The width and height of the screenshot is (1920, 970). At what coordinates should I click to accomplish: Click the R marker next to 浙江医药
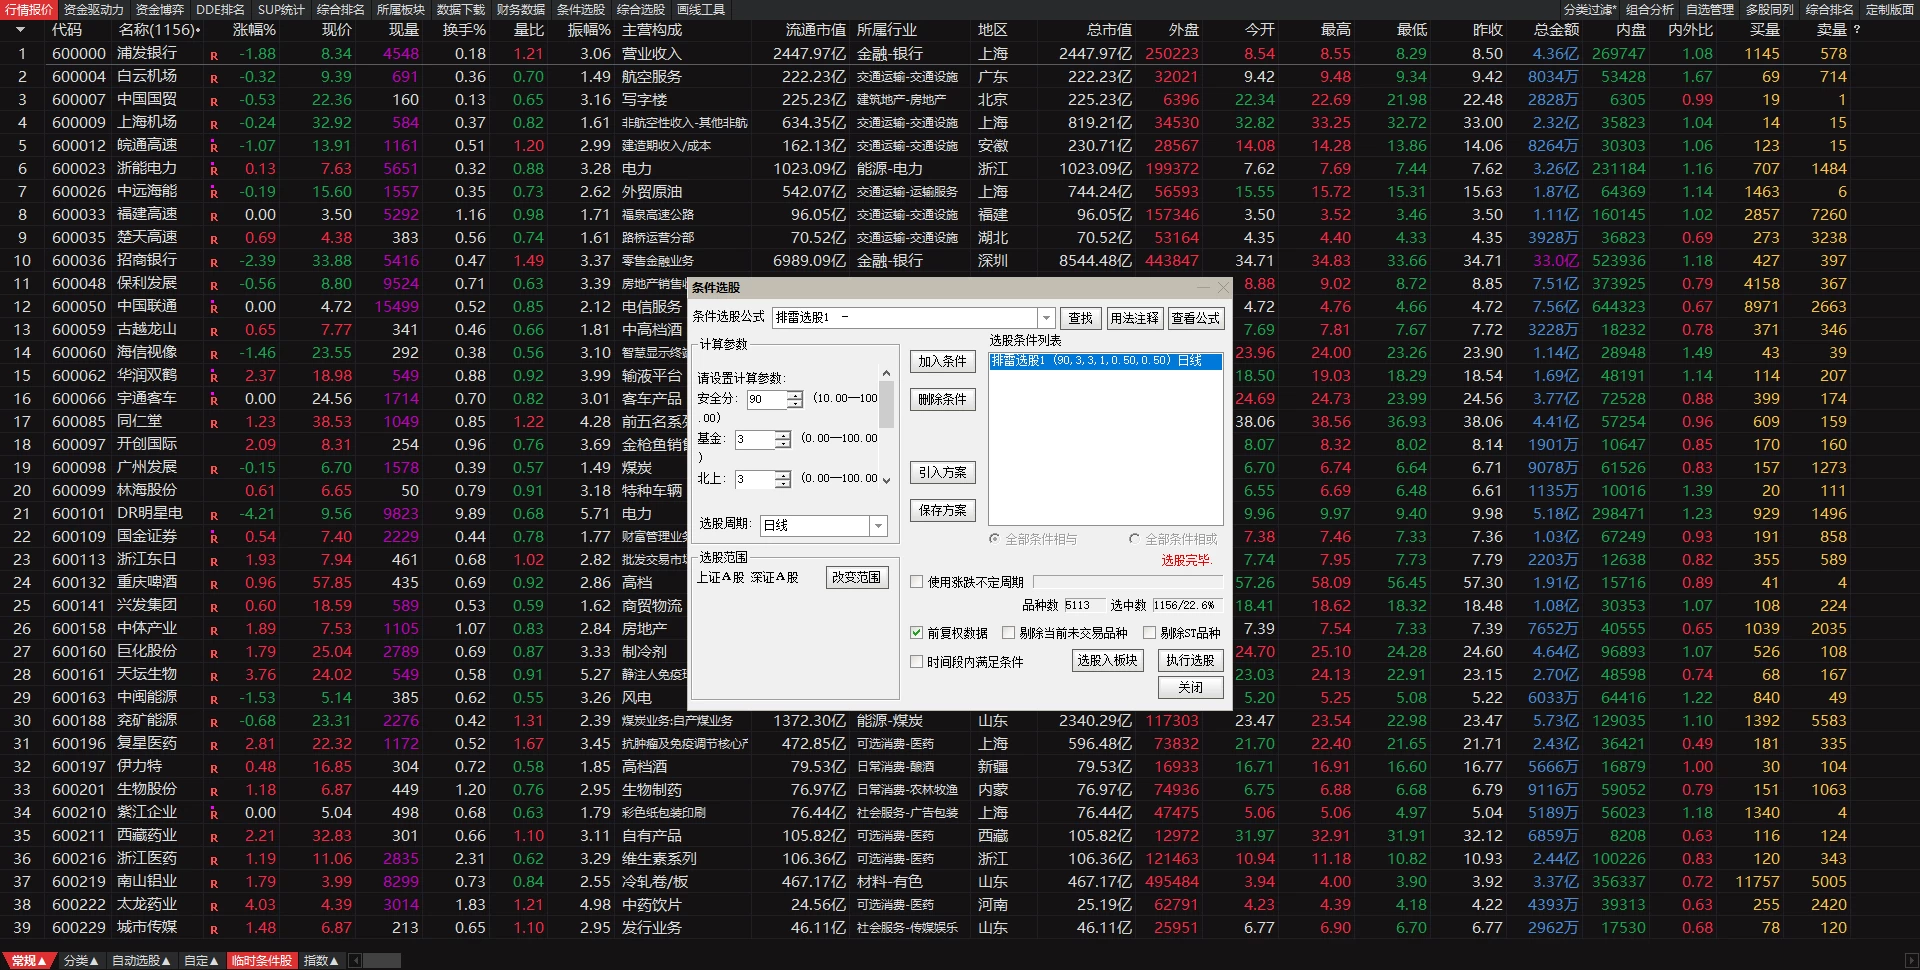click(213, 860)
